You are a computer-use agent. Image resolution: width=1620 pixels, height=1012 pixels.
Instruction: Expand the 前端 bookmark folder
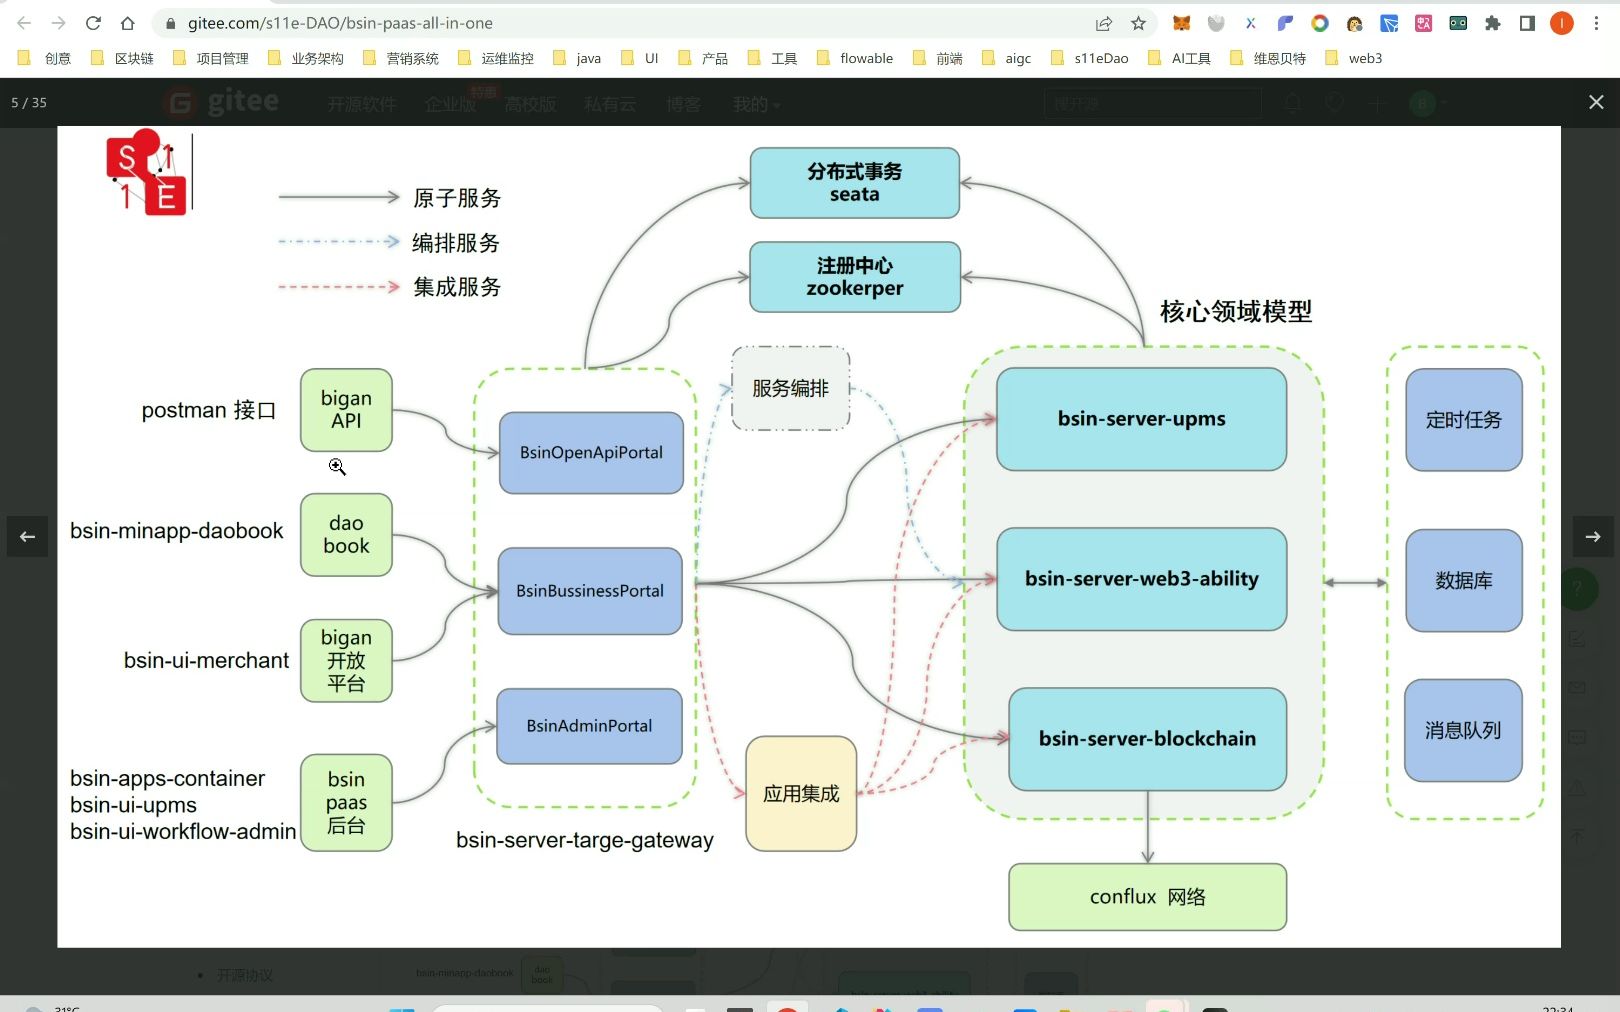(x=938, y=58)
